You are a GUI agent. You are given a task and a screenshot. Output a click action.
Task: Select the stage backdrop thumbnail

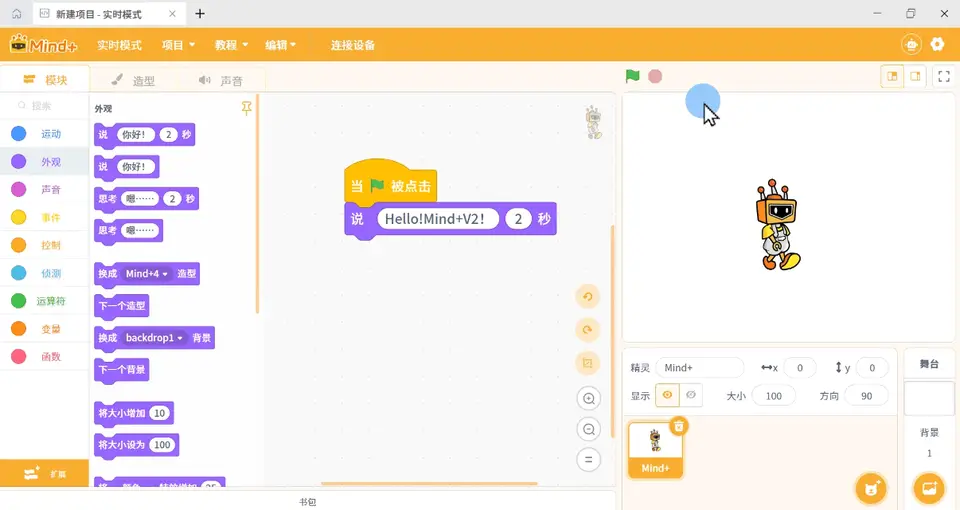point(929,399)
